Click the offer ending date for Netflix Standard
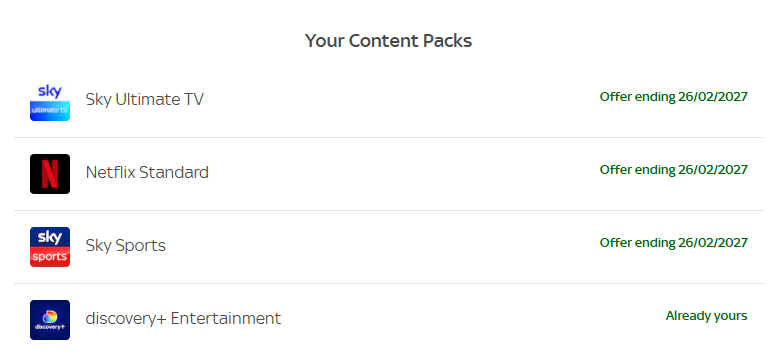The width and height of the screenshot is (774, 362). point(674,170)
